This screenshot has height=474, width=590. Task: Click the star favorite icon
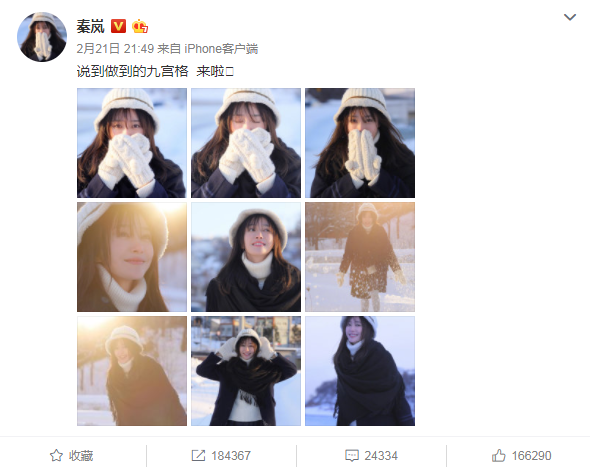click(56, 456)
